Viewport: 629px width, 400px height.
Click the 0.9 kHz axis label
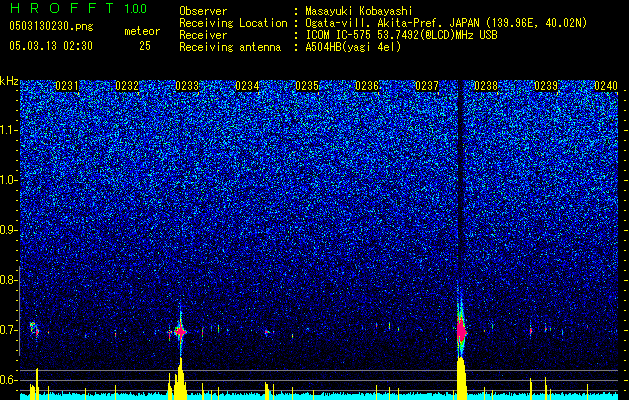pos(9,230)
